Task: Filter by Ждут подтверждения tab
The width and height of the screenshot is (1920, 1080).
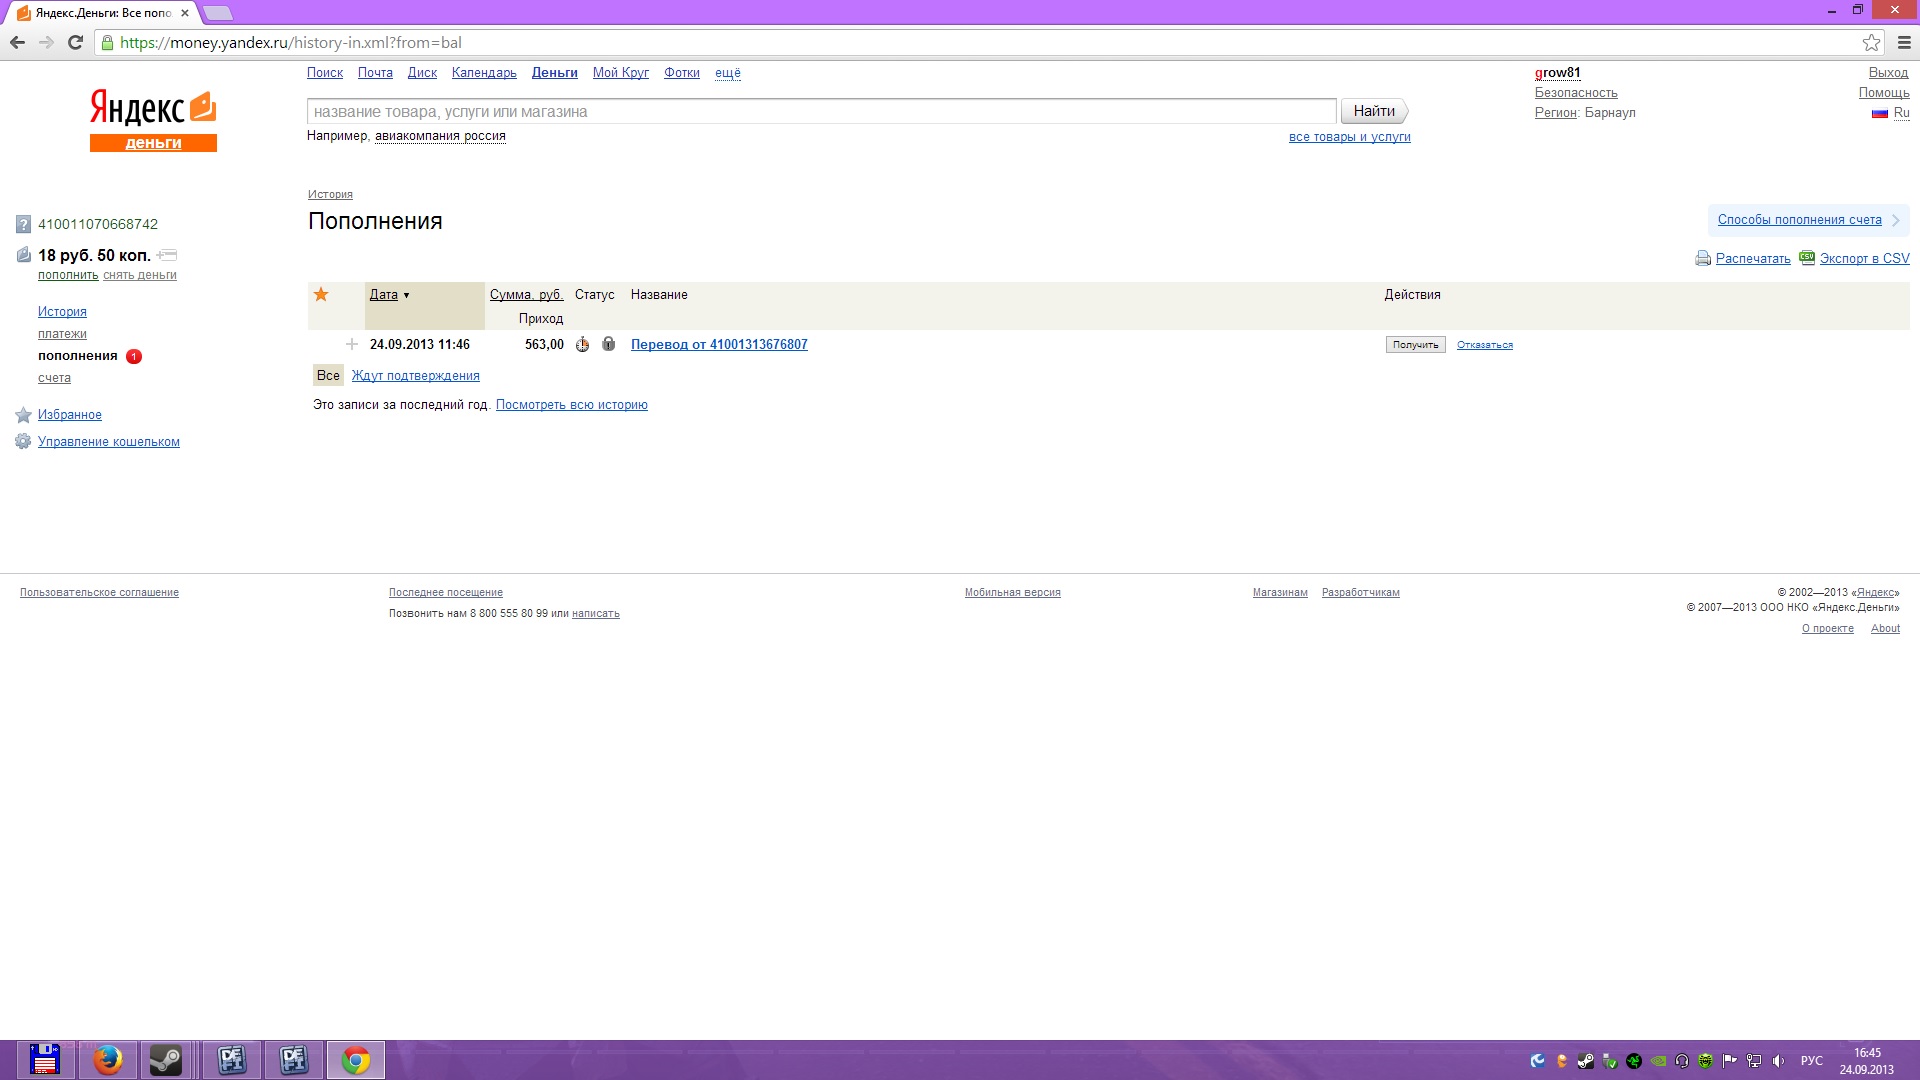Action: [415, 376]
